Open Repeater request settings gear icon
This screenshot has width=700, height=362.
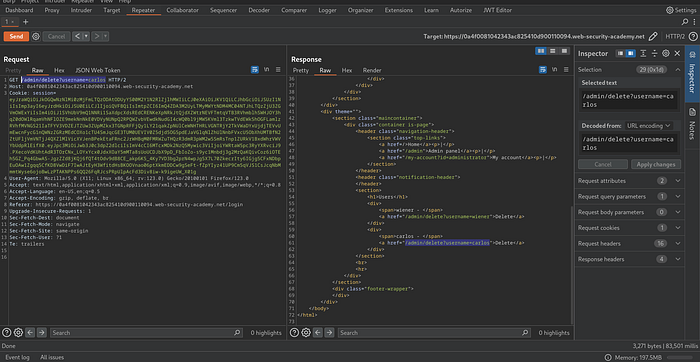coord(36,37)
